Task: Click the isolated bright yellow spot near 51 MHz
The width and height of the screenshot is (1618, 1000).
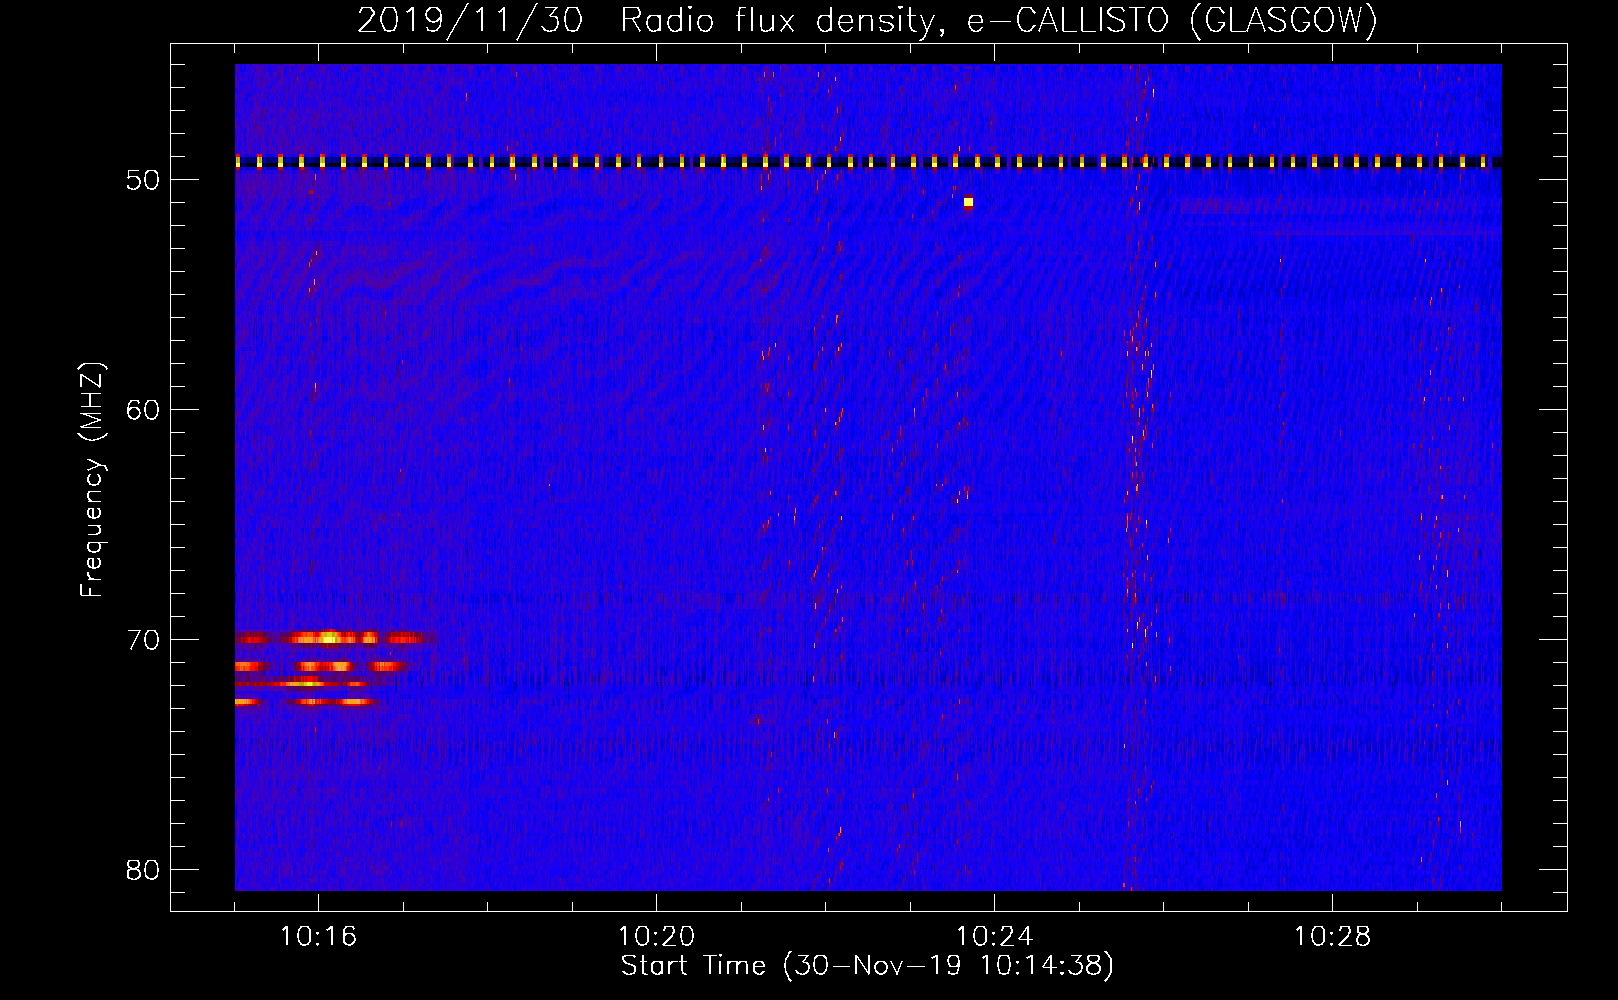Action: point(968,202)
